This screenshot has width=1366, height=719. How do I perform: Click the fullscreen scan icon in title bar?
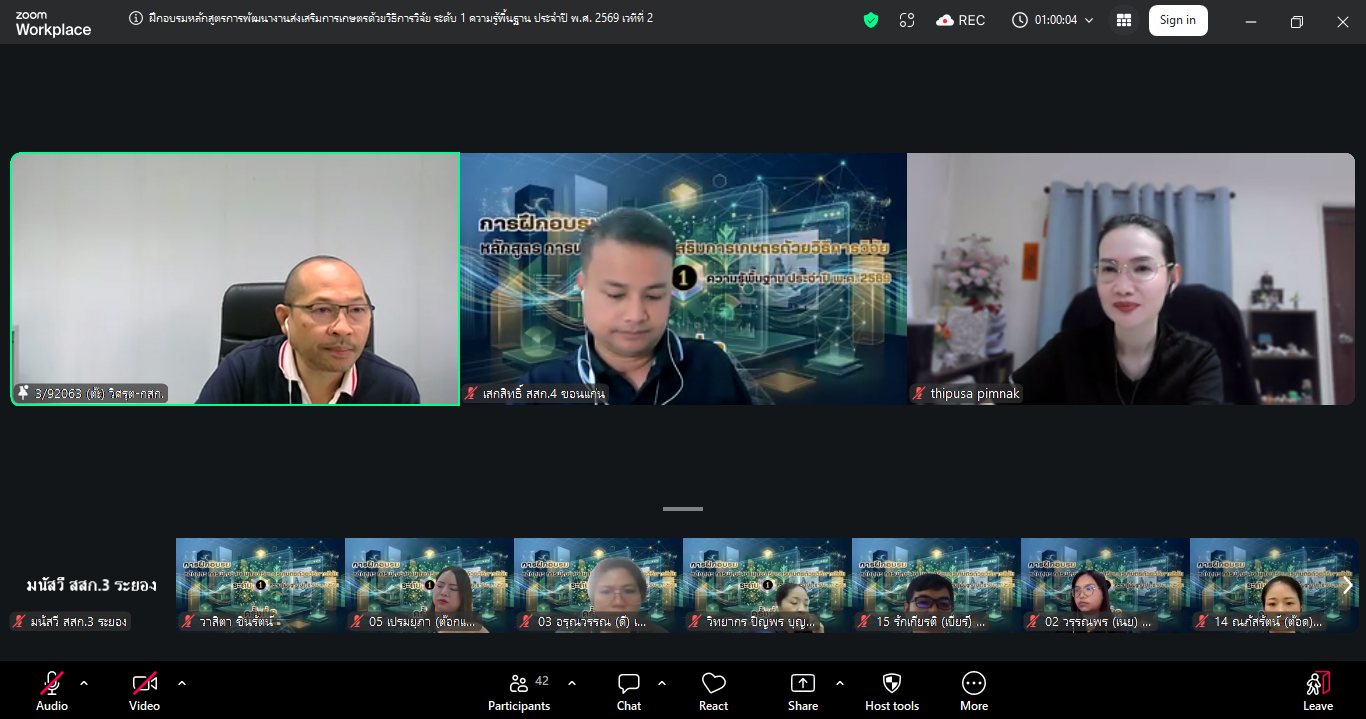click(x=907, y=20)
